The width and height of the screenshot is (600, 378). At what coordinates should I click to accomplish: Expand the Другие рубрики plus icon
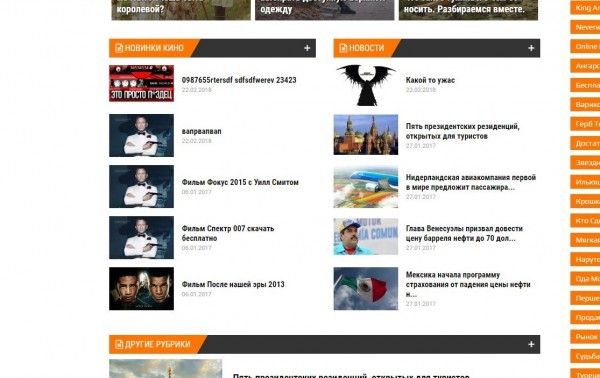coord(531,344)
